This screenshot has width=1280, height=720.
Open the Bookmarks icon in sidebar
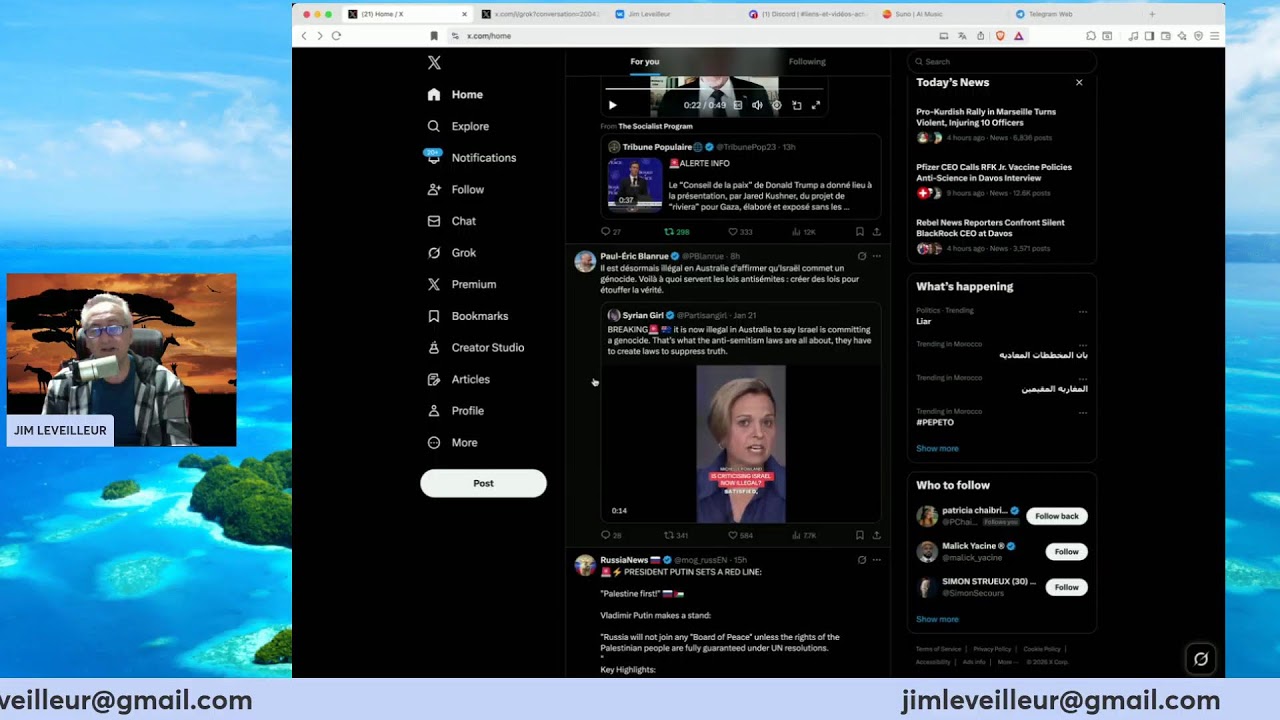(x=434, y=316)
